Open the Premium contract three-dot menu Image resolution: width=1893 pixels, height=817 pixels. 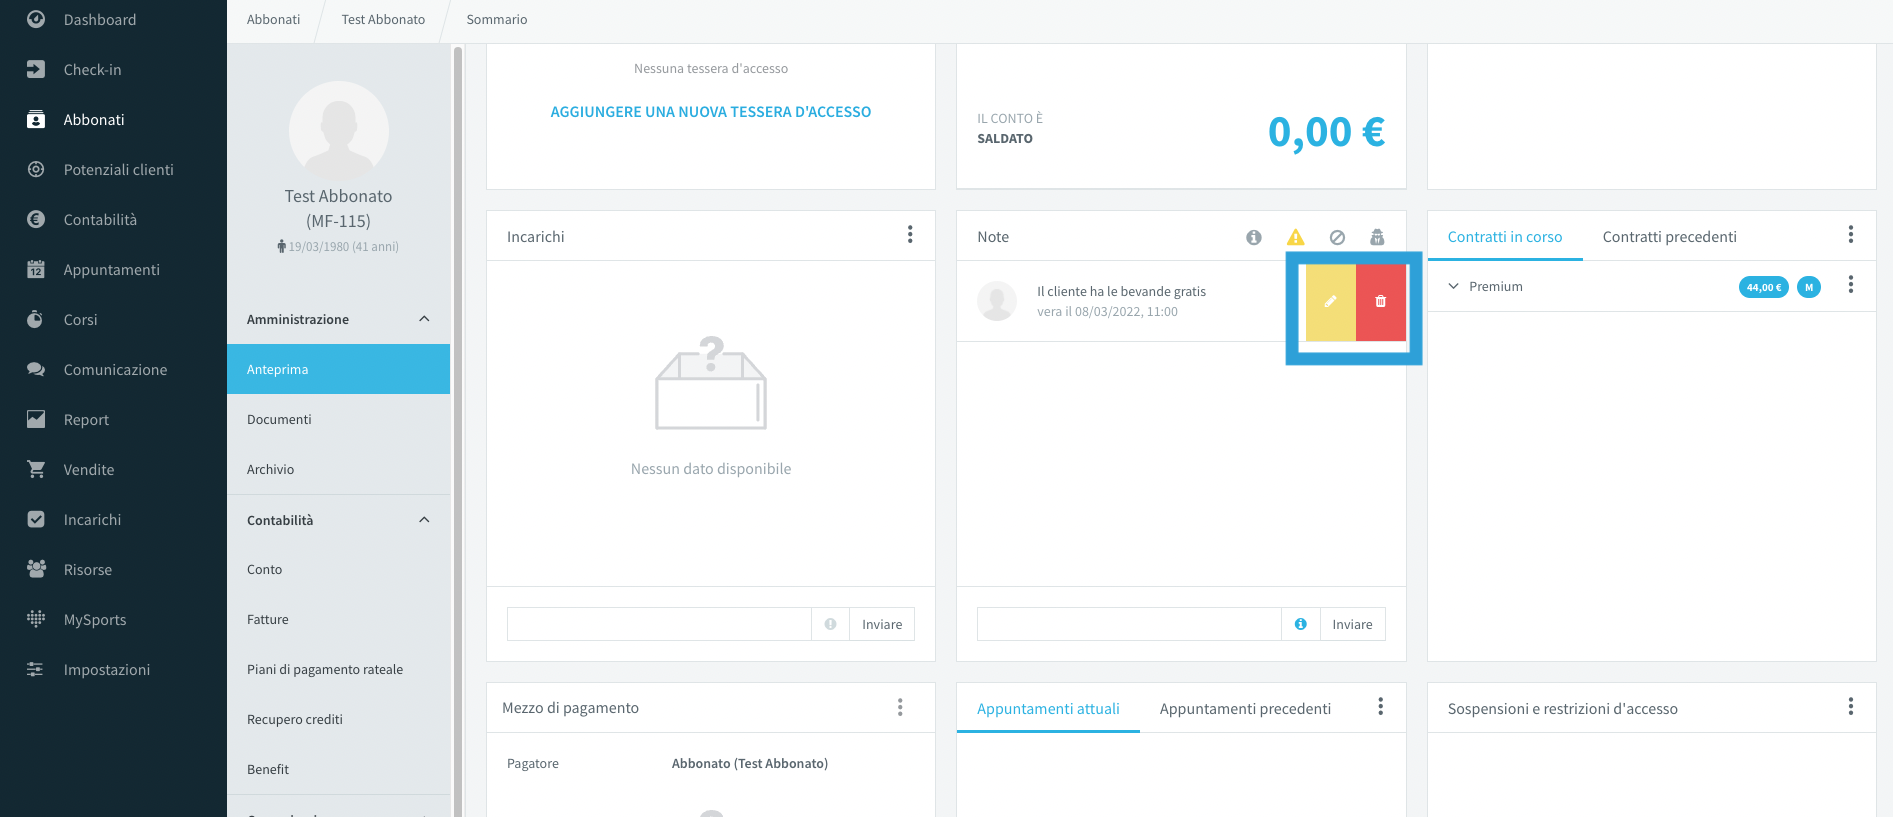coord(1851,285)
